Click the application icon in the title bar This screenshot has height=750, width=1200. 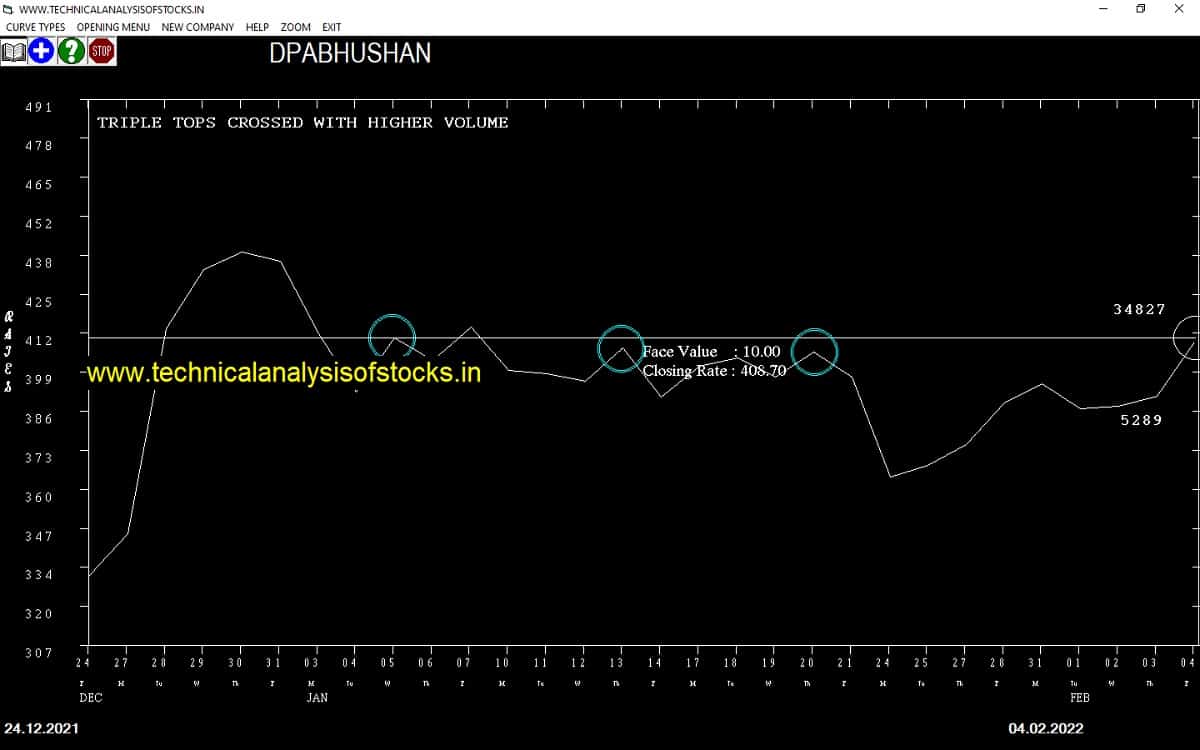pos(10,8)
